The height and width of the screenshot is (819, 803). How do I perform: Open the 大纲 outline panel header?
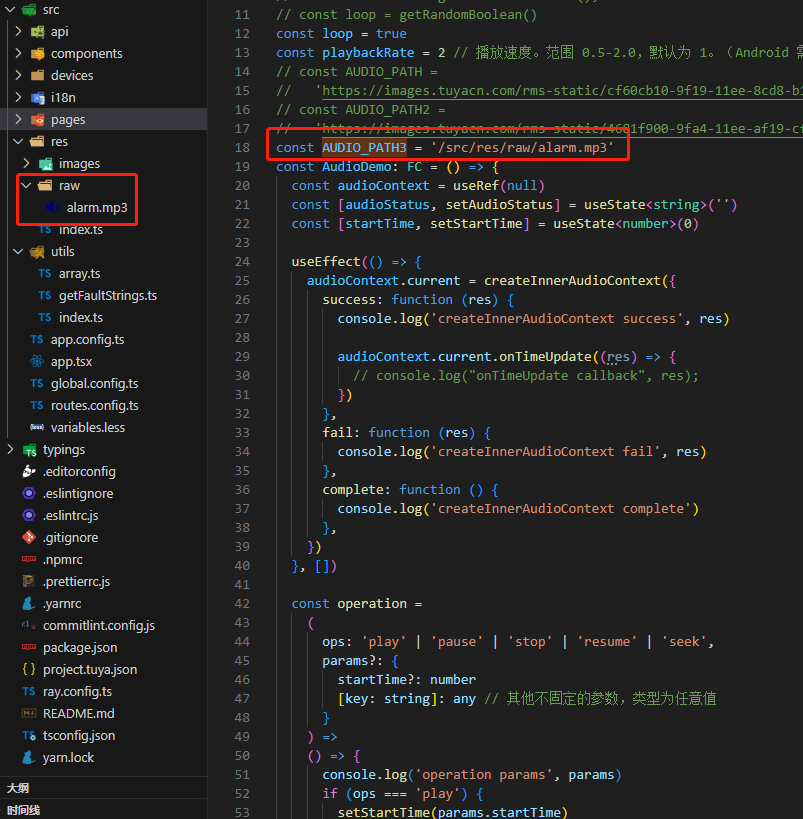coord(103,788)
